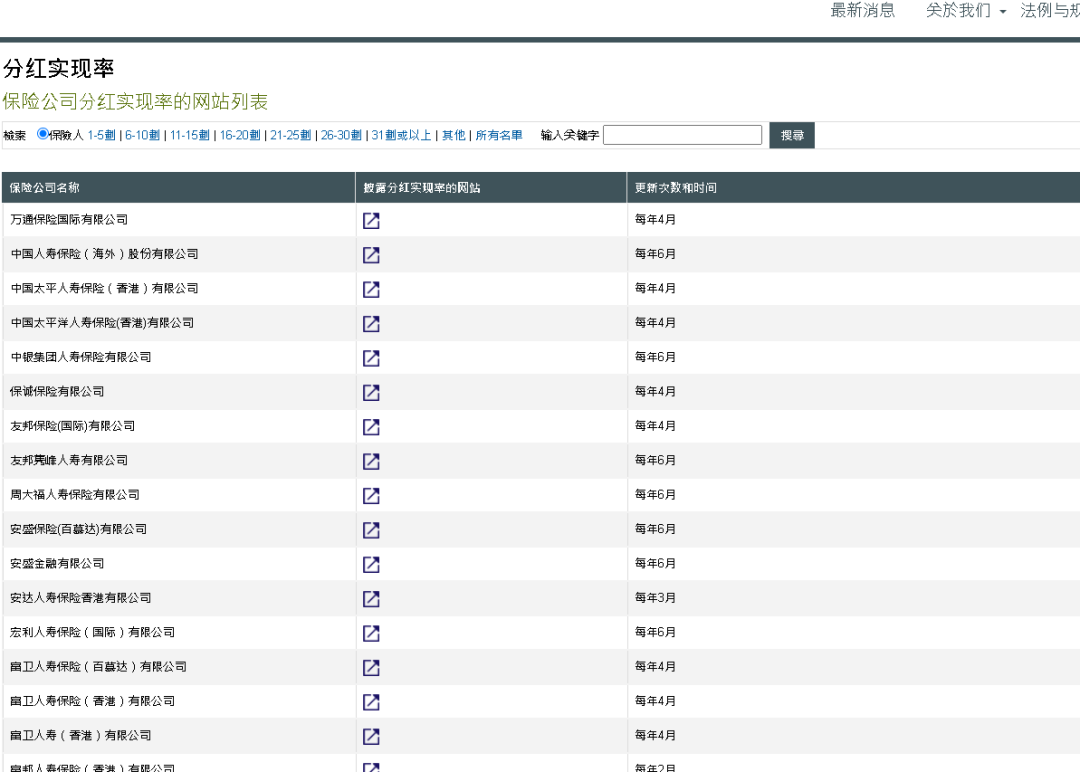Open the 最新消息 menu item

[x=862, y=11]
